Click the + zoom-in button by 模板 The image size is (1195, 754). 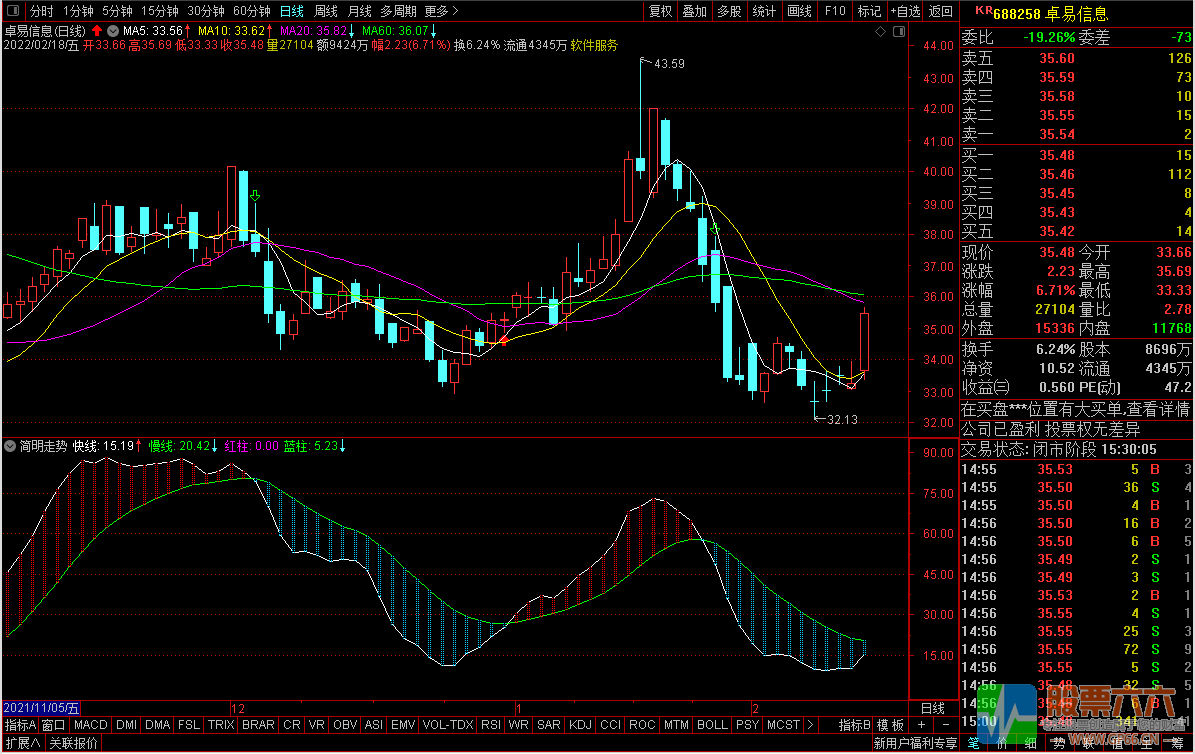921,725
